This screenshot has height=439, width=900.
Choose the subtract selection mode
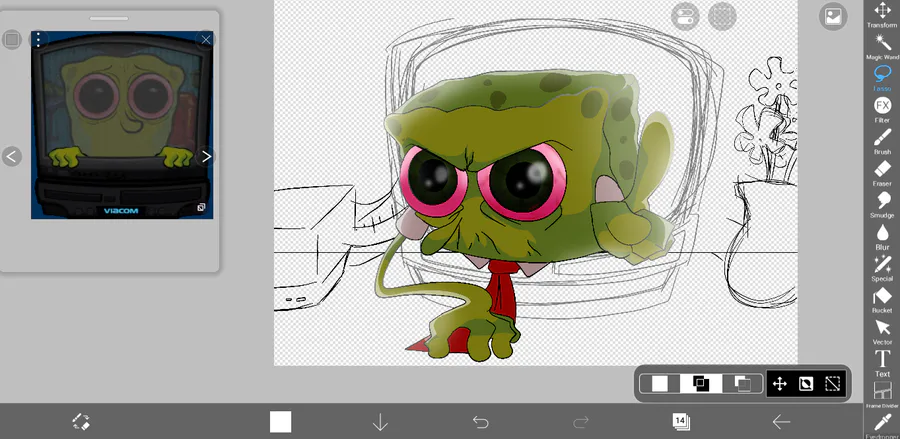coord(742,383)
